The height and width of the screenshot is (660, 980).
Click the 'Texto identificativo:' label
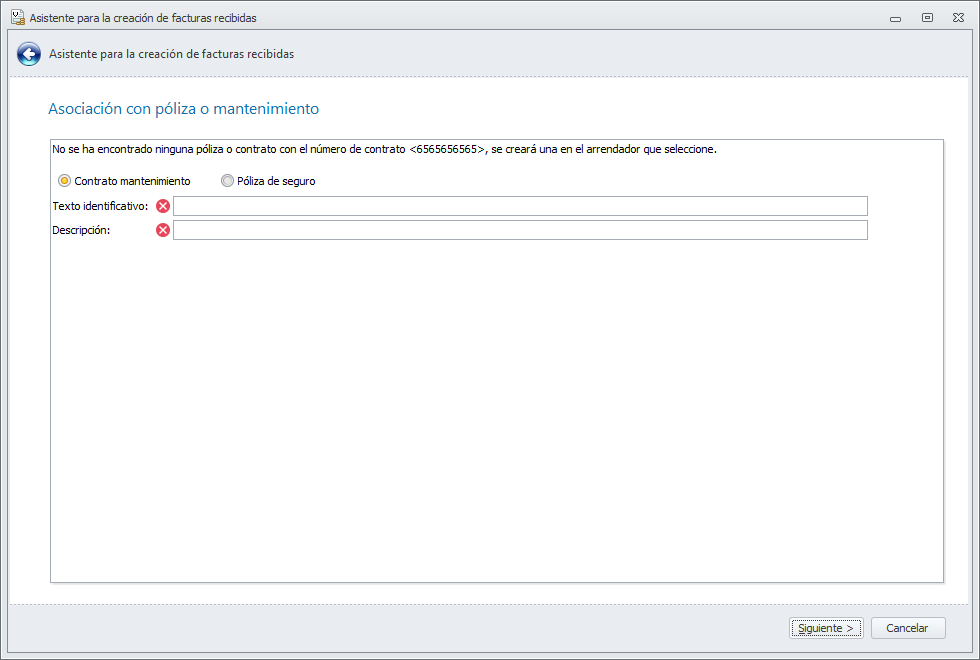(x=101, y=206)
